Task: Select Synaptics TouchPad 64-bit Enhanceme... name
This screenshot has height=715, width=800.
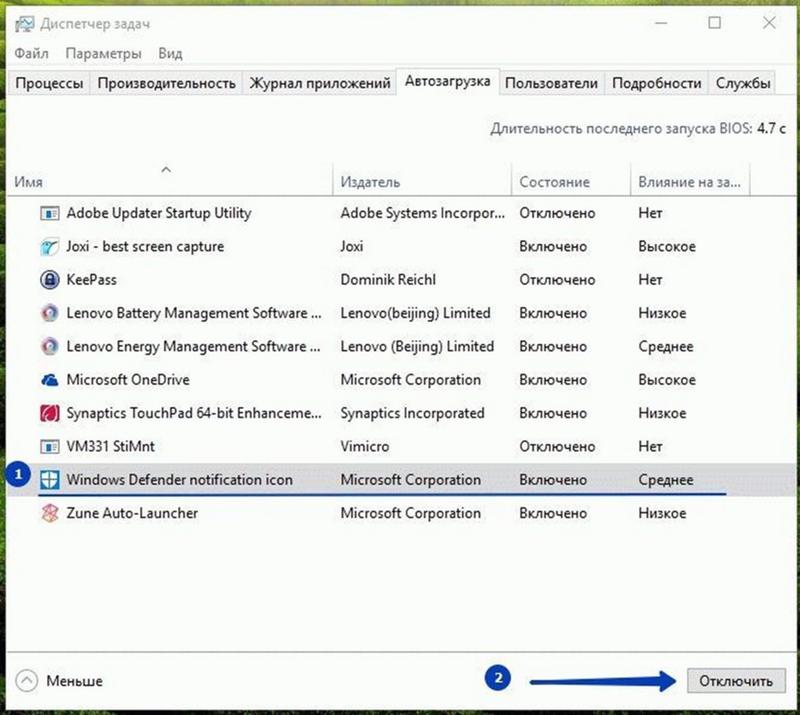Action: click(194, 413)
